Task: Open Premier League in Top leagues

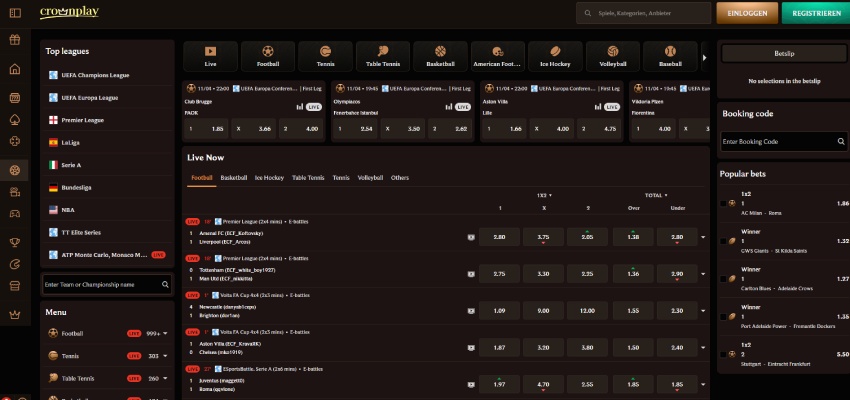Action: coord(107,120)
